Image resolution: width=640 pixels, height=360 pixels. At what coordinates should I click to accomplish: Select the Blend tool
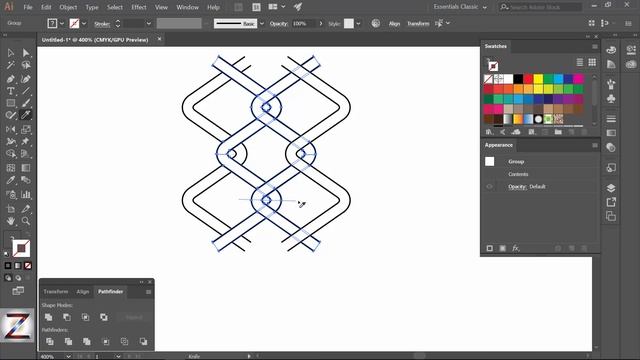click(x=26, y=180)
